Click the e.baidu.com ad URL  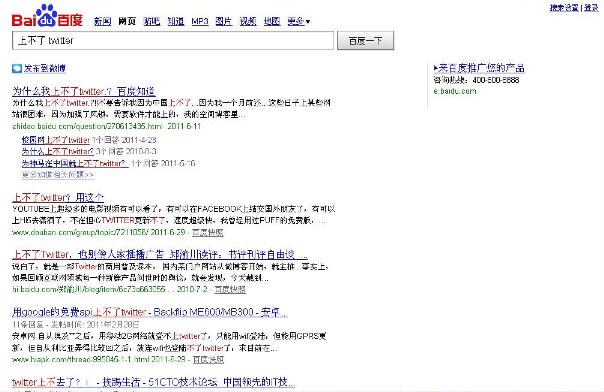(455, 91)
